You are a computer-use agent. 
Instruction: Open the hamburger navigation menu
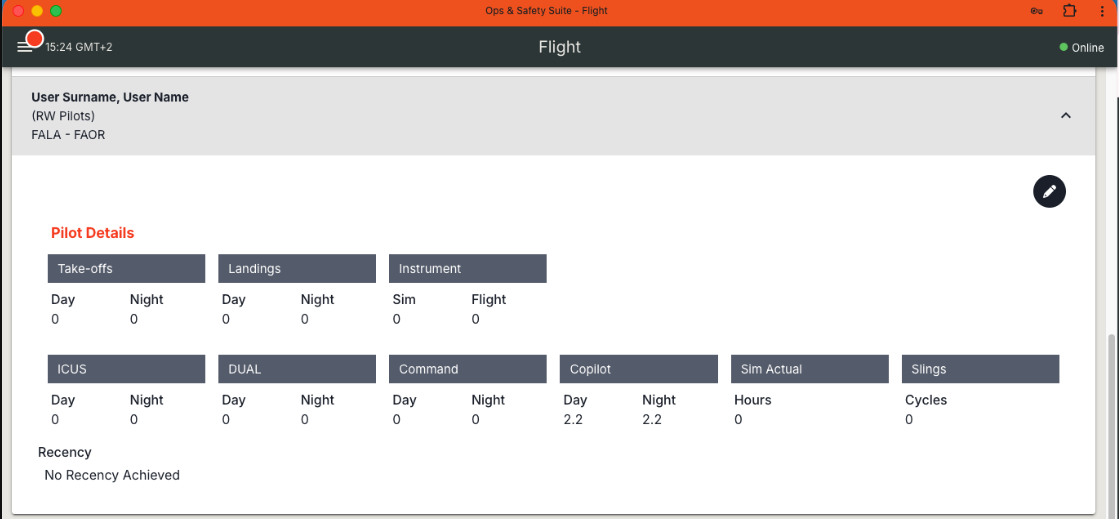[x=23, y=47]
